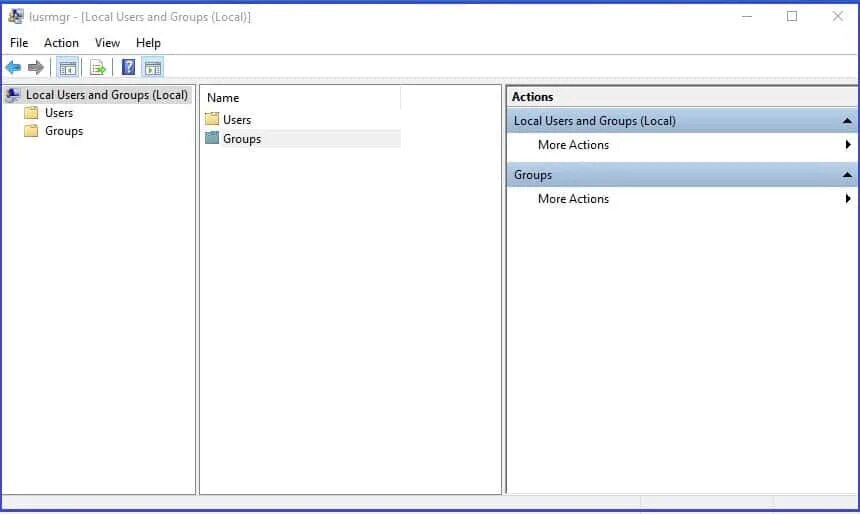The height and width of the screenshot is (514, 860).
Task: Toggle the Show/Hide Action Pane icon
Action: point(152,68)
